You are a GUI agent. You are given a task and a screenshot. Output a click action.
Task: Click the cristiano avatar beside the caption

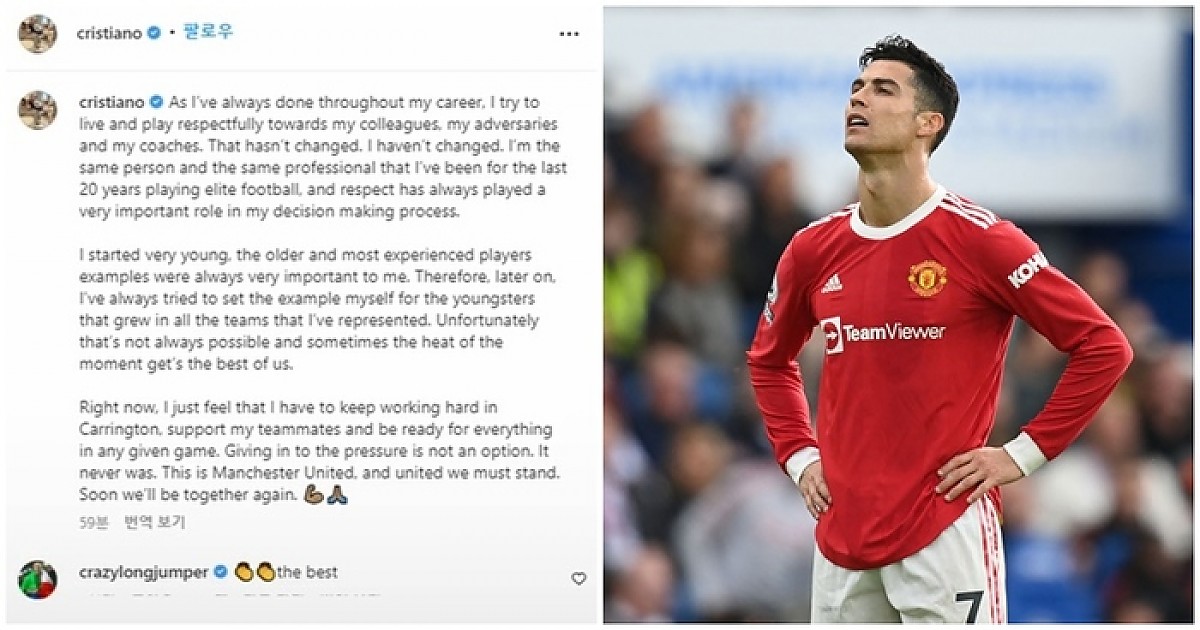tap(37, 110)
